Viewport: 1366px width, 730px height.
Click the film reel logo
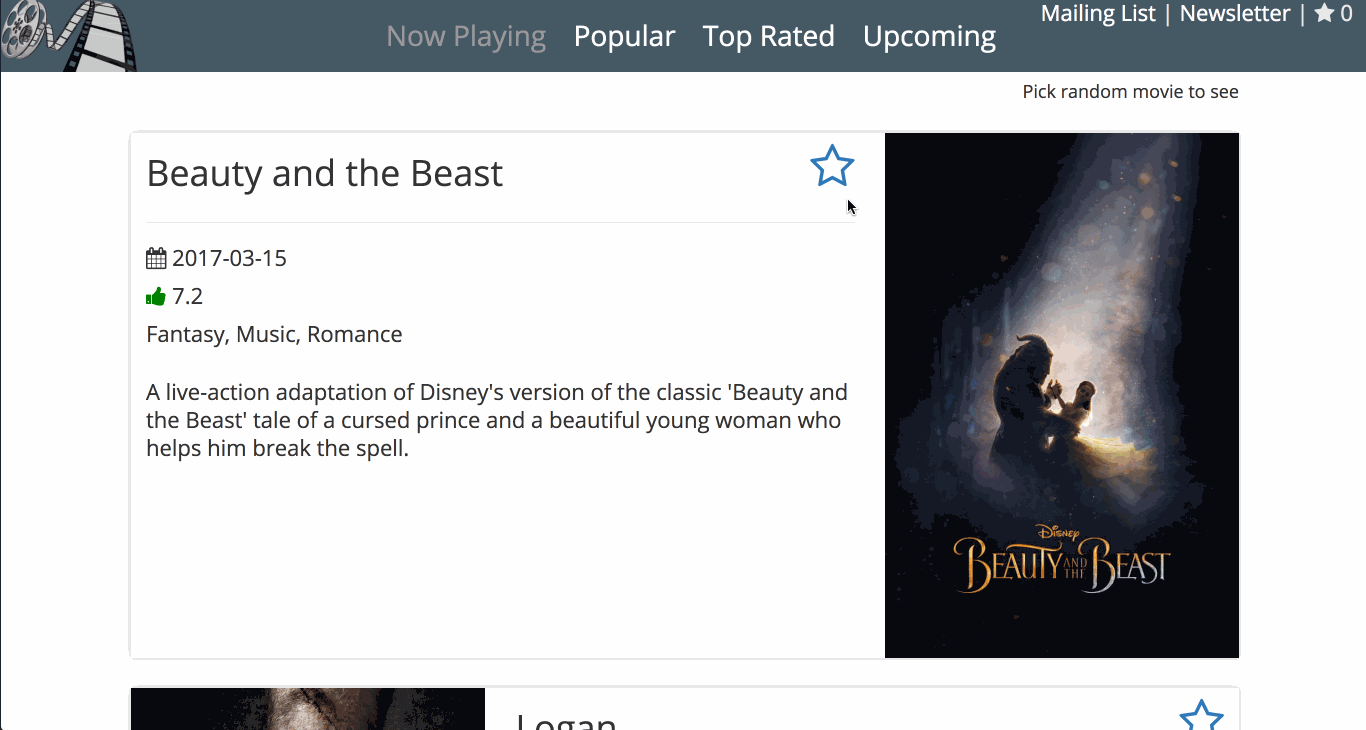coord(68,36)
